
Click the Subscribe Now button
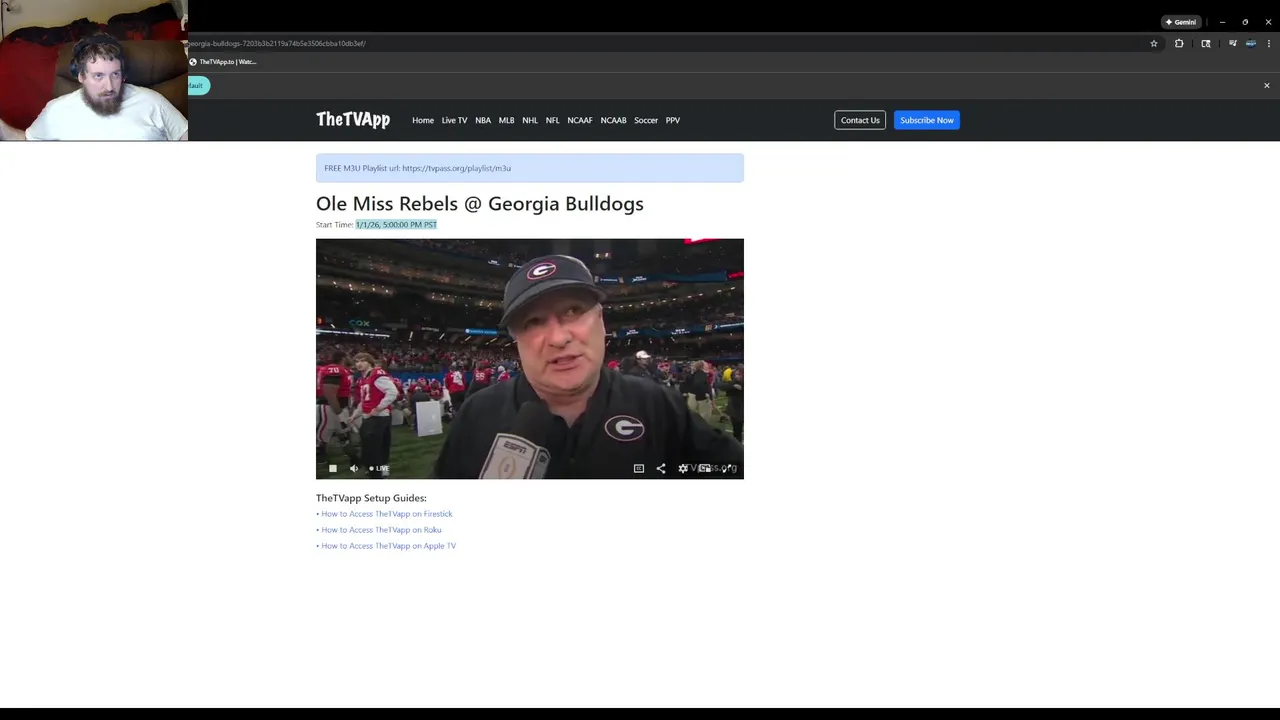coord(927,120)
